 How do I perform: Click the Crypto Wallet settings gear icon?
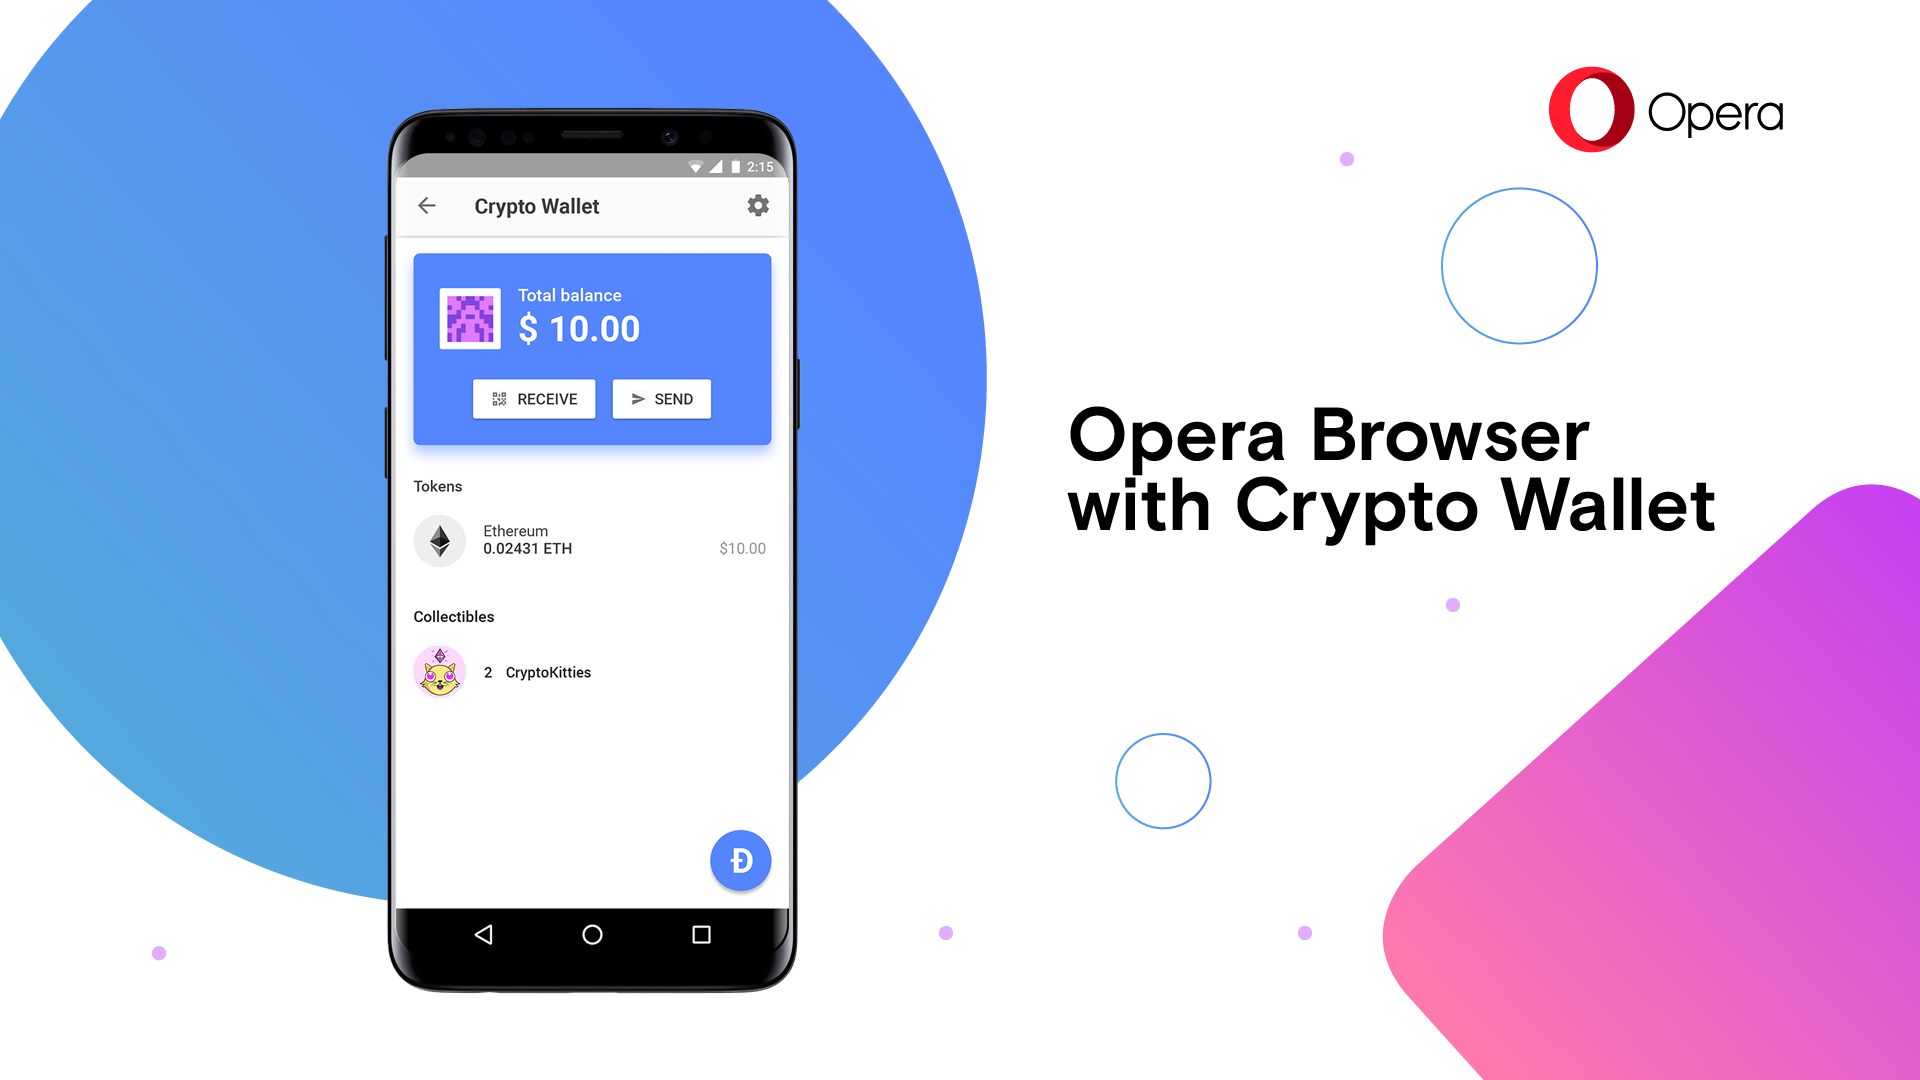coord(758,206)
